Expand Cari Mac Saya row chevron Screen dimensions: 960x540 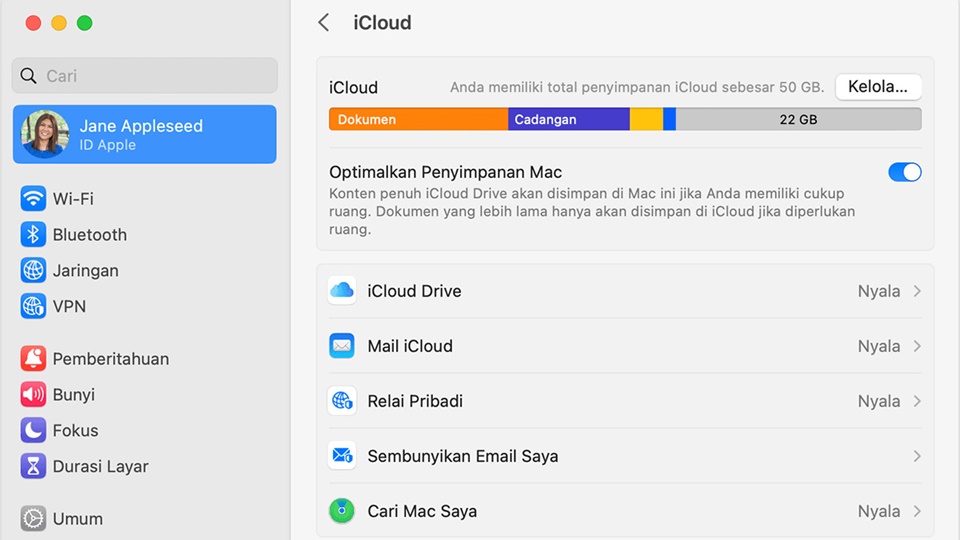tap(917, 511)
